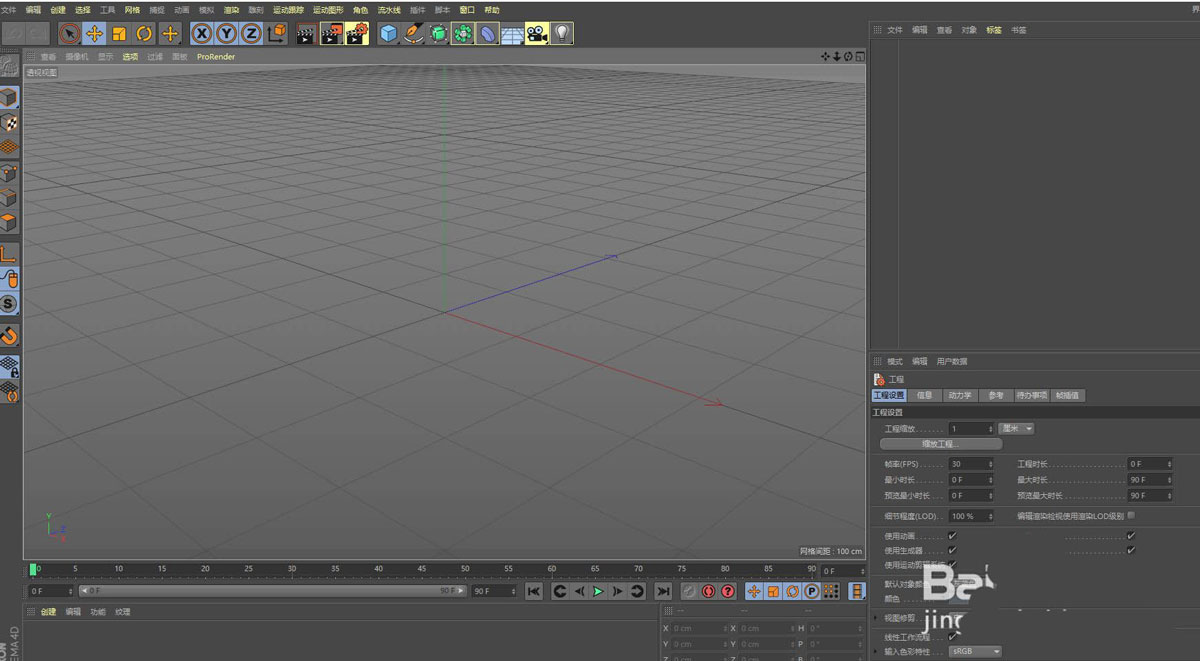Toggle autokeying red circle button

coord(708,592)
